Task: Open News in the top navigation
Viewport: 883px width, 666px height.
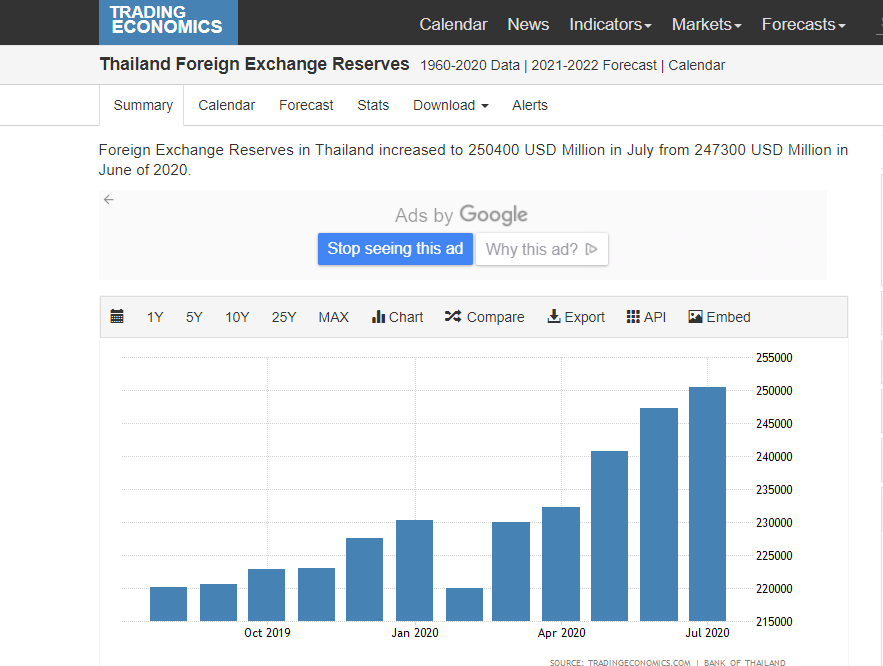Action: coord(528,24)
